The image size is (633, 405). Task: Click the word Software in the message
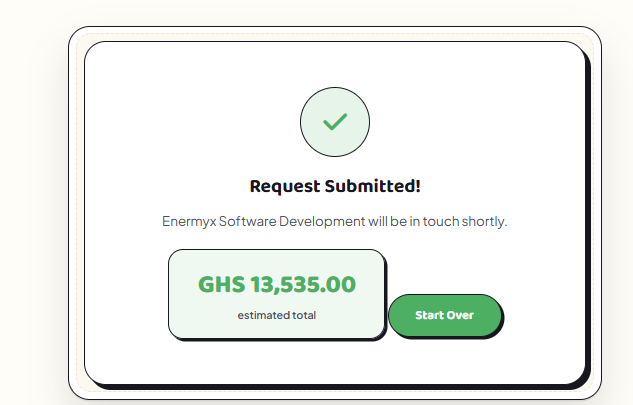coord(247,221)
